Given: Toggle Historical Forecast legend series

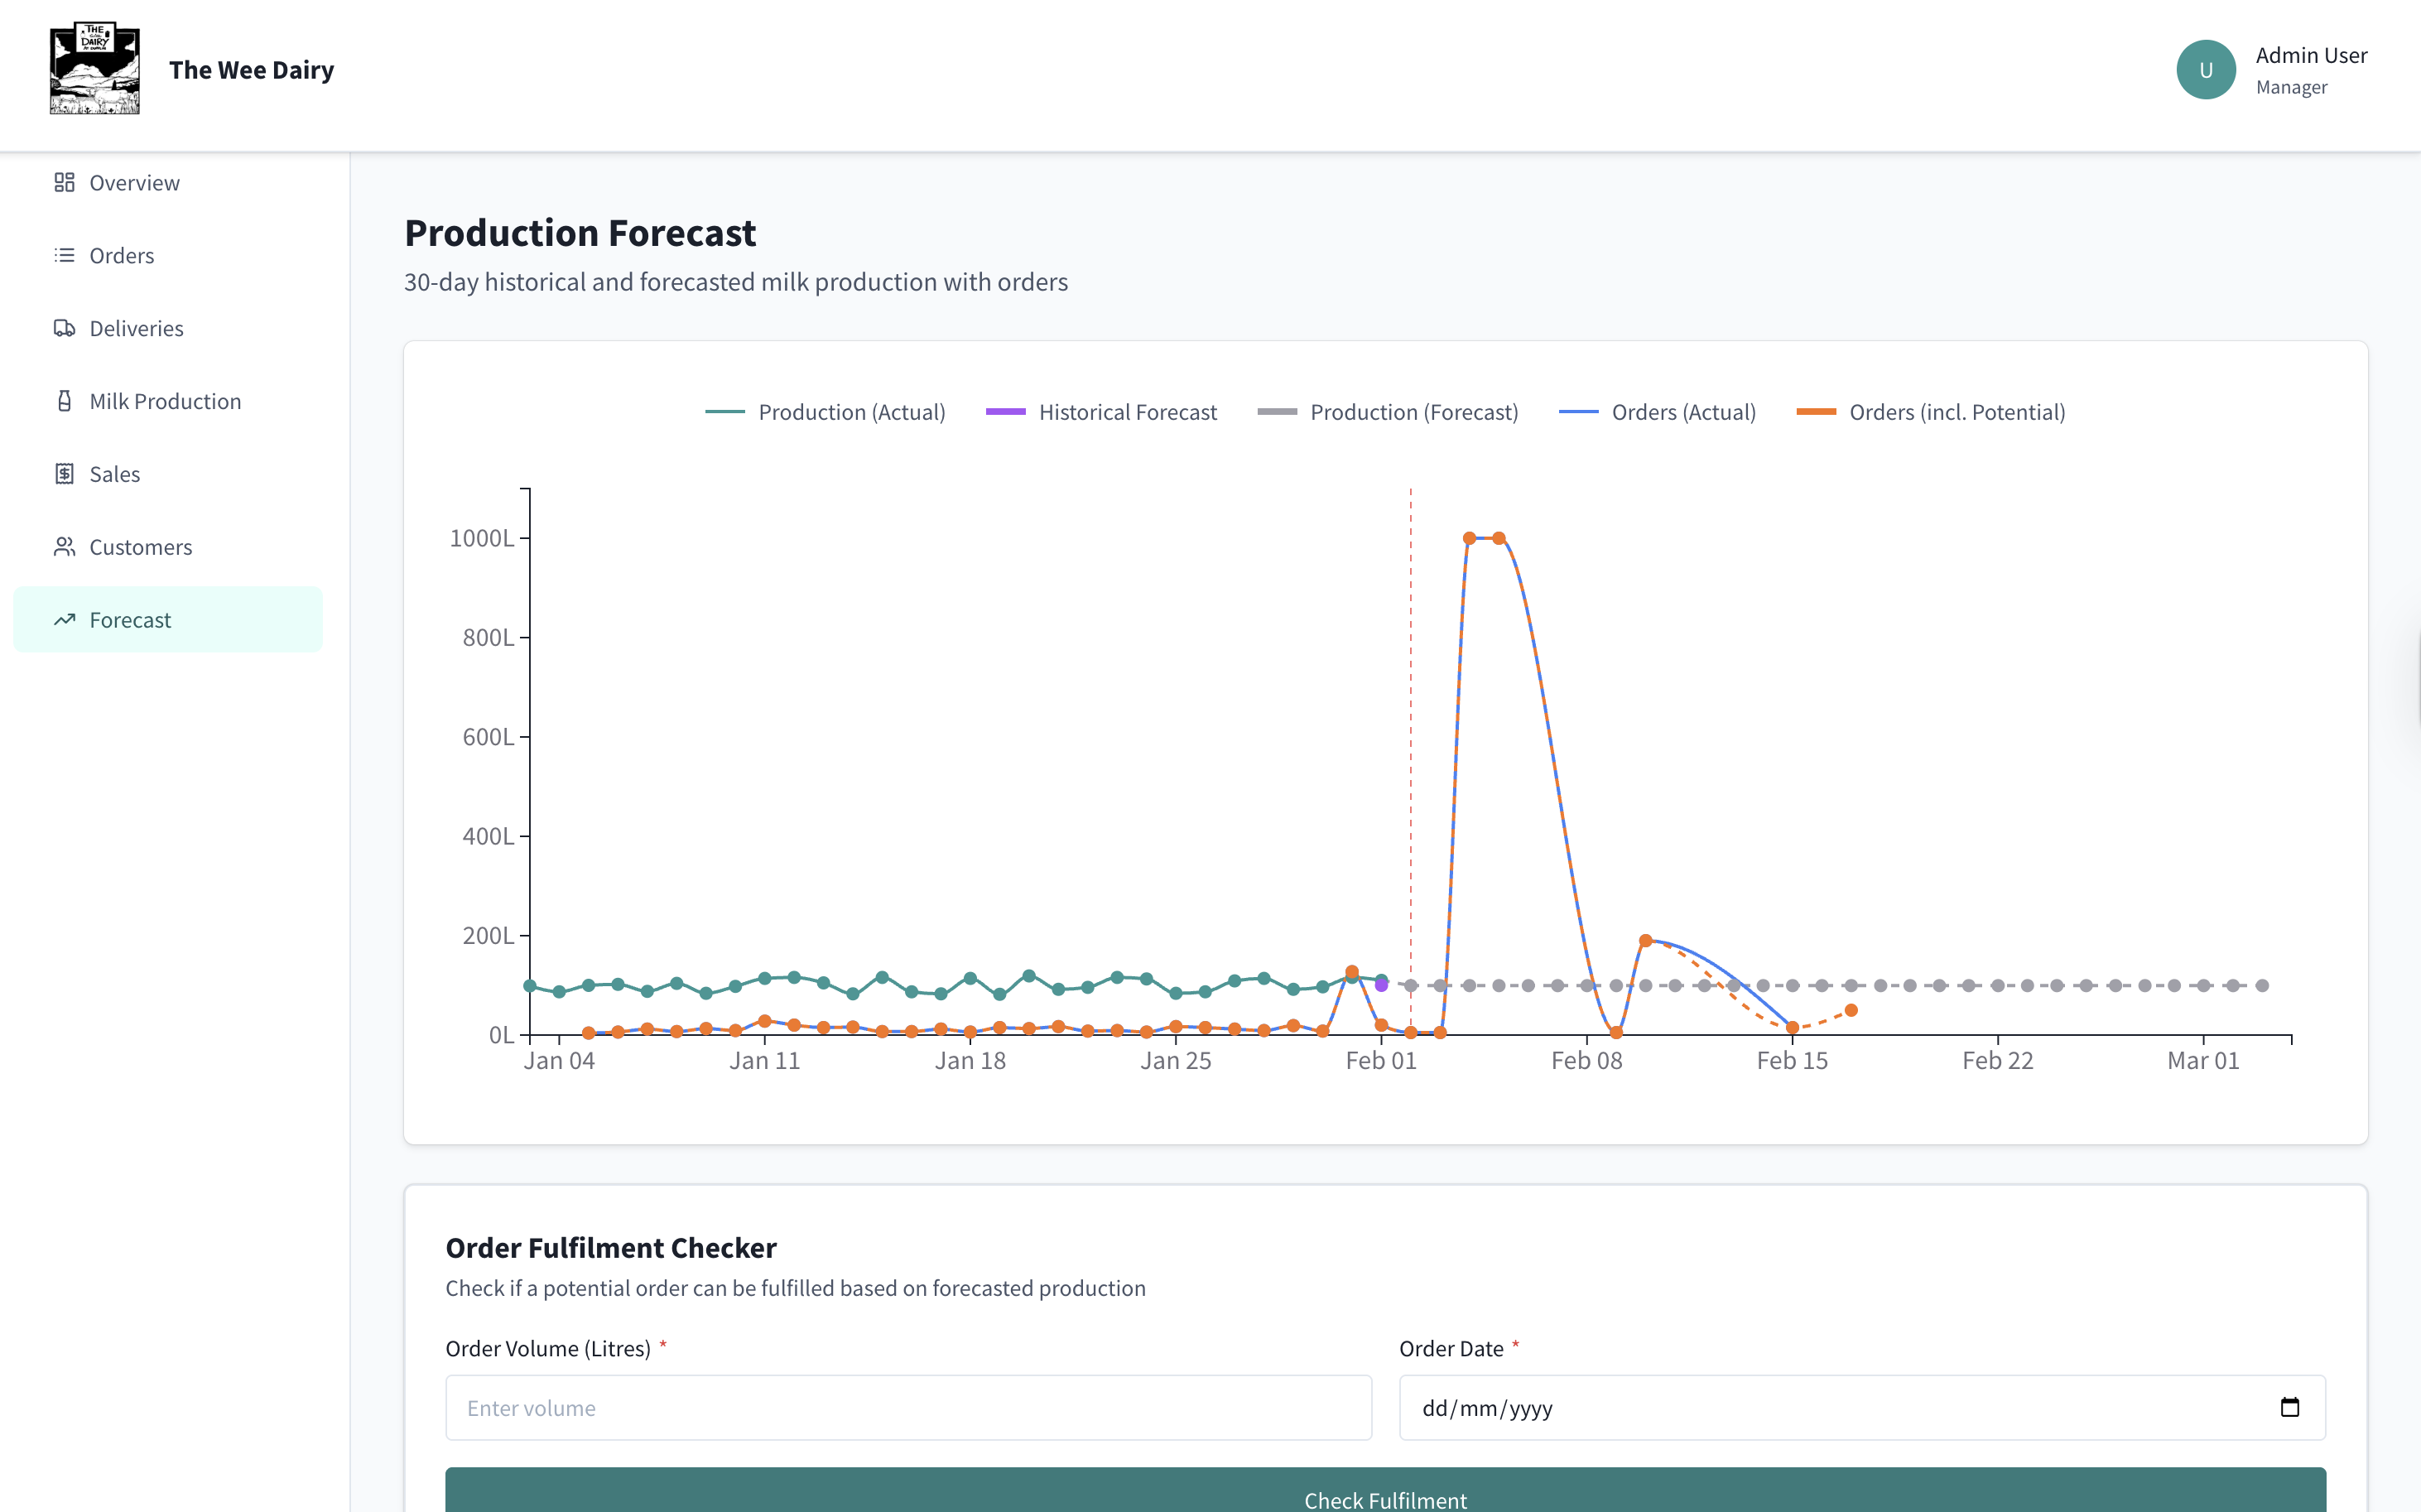Looking at the screenshot, I should [1127, 412].
